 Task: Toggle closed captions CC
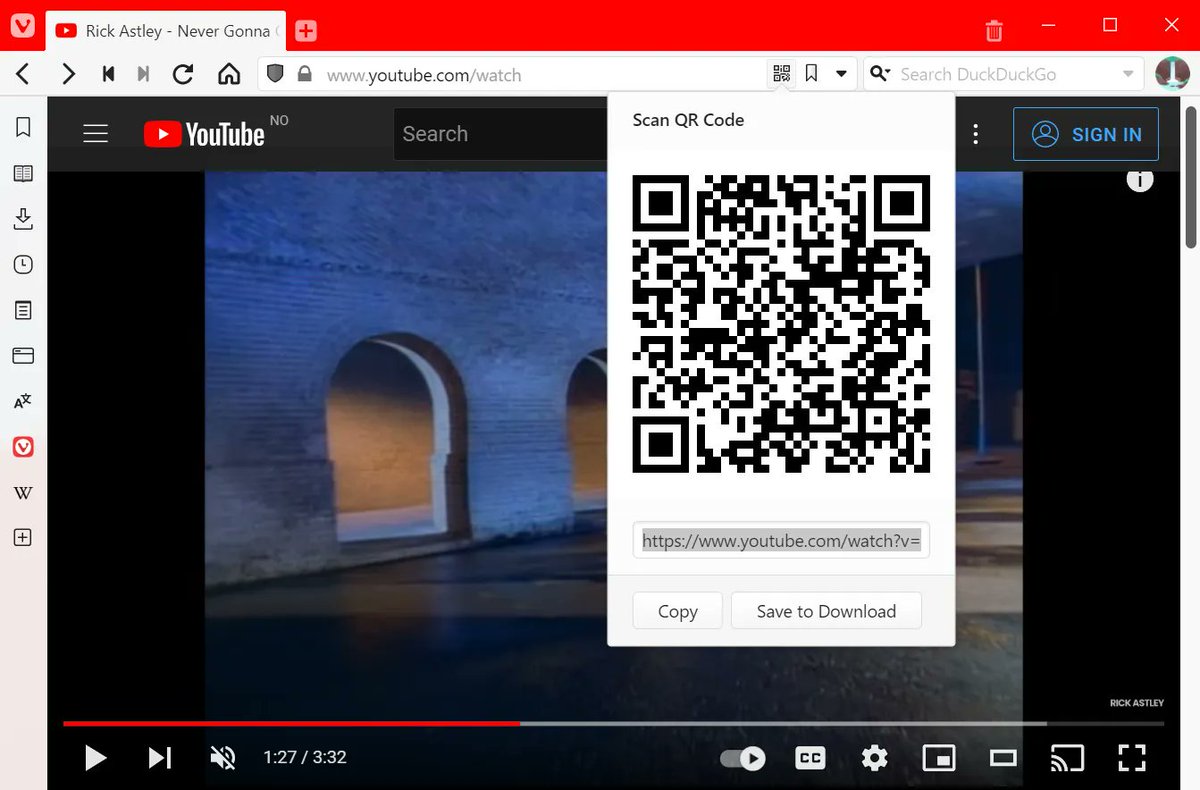tap(810, 758)
